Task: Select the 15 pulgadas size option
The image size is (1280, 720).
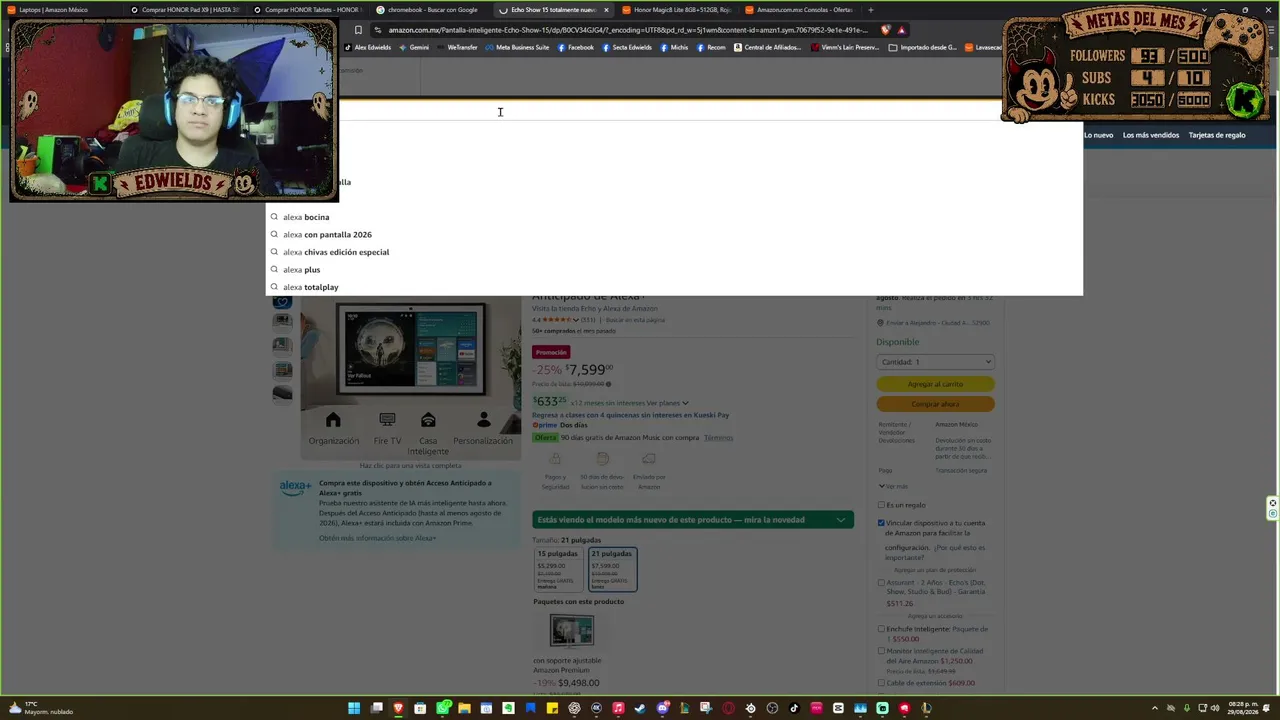Action: 557,569
